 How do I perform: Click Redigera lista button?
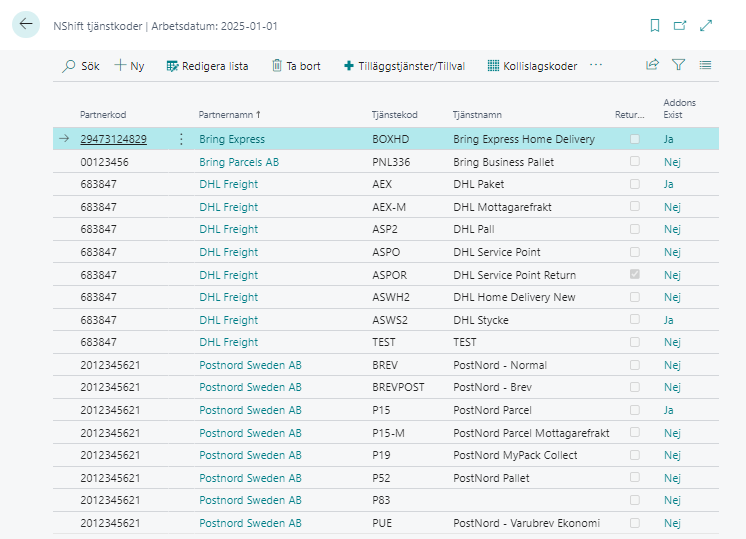click(x=207, y=66)
